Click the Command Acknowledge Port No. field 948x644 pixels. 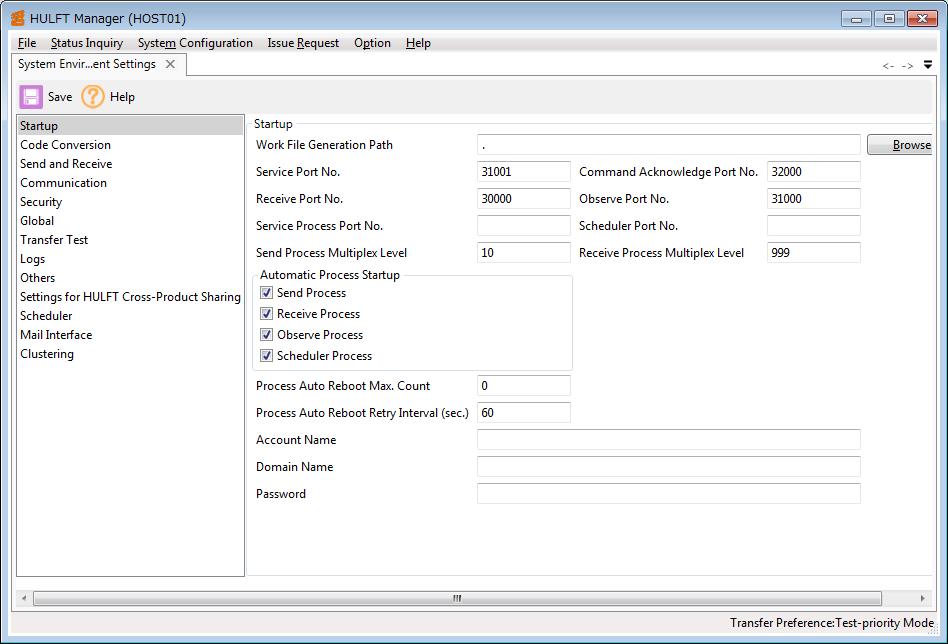[814, 172]
